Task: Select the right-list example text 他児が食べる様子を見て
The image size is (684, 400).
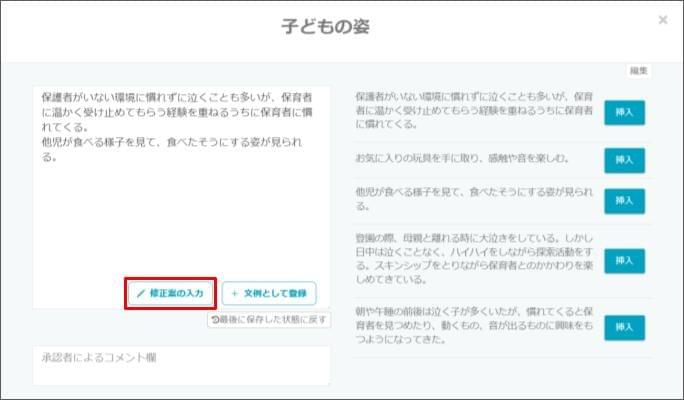Action: tap(475, 200)
